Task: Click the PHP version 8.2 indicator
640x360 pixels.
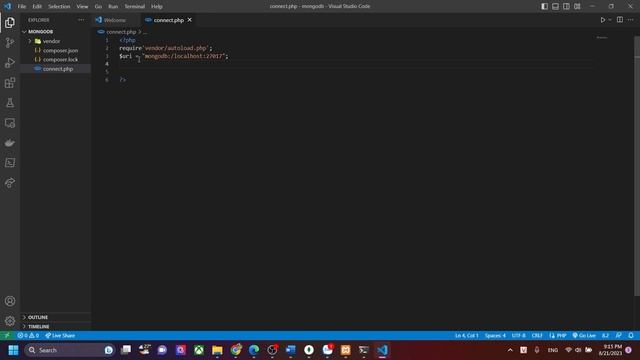Action: click(x=605, y=336)
